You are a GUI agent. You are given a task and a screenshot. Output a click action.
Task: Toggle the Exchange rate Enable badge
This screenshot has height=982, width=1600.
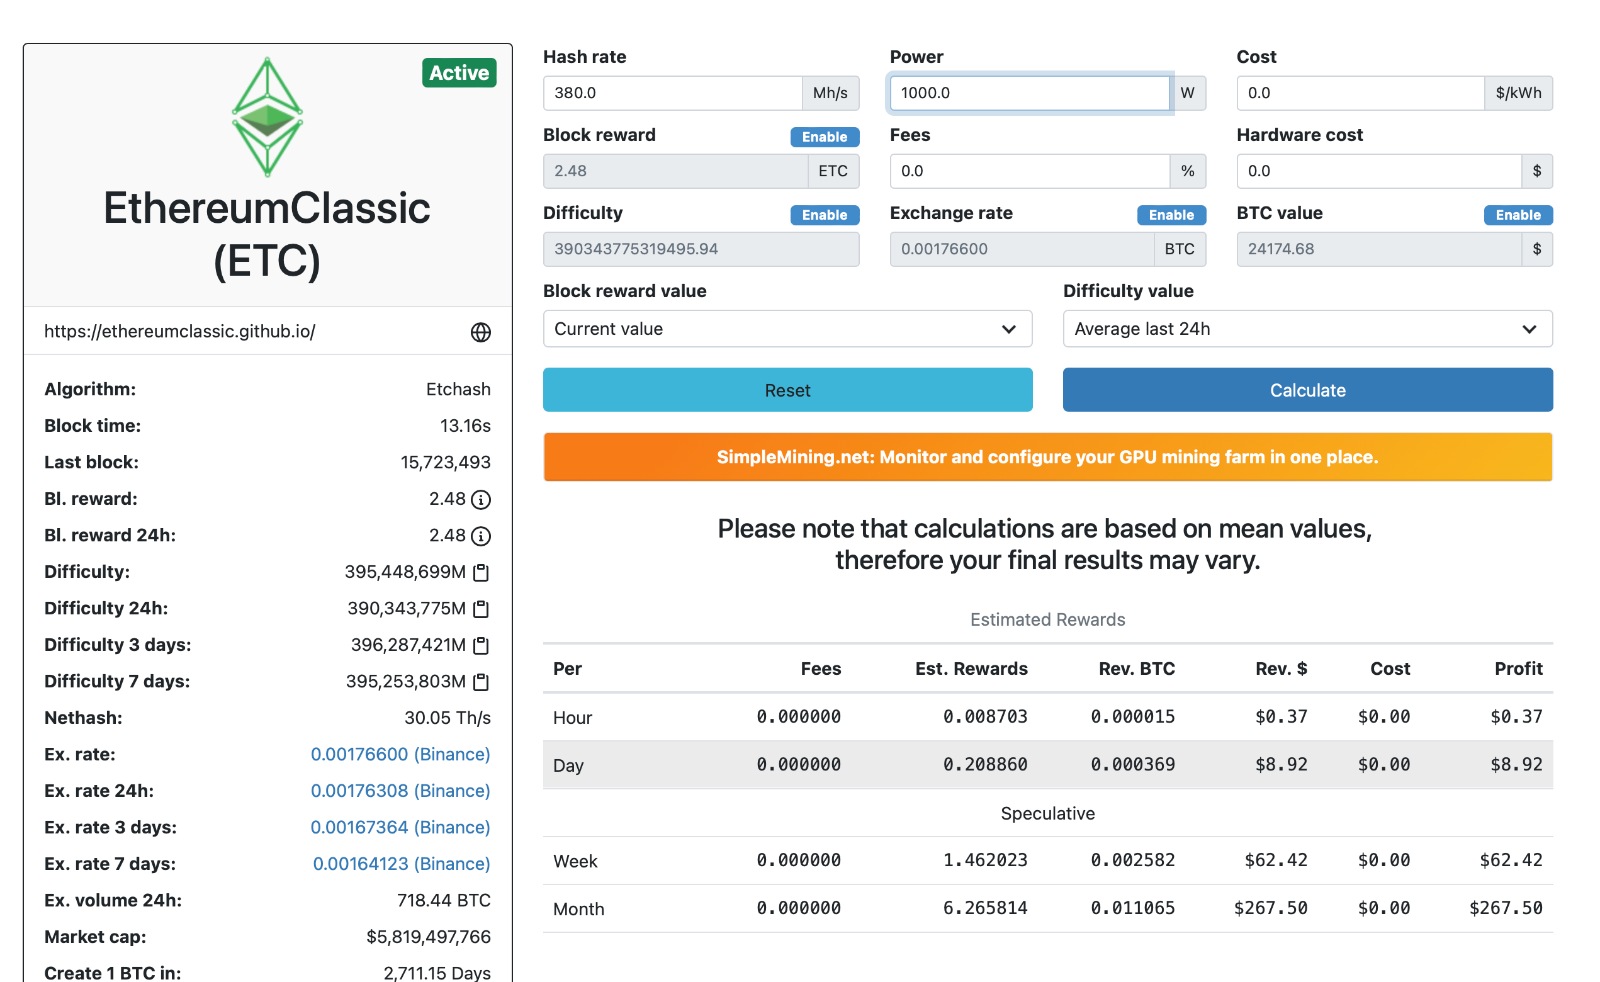click(x=1172, y=215)
